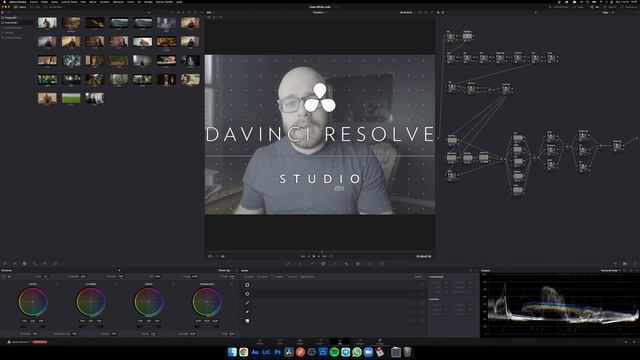Open Finder from the Dock
The image size is (640, 360).
[x=232, y=352]
